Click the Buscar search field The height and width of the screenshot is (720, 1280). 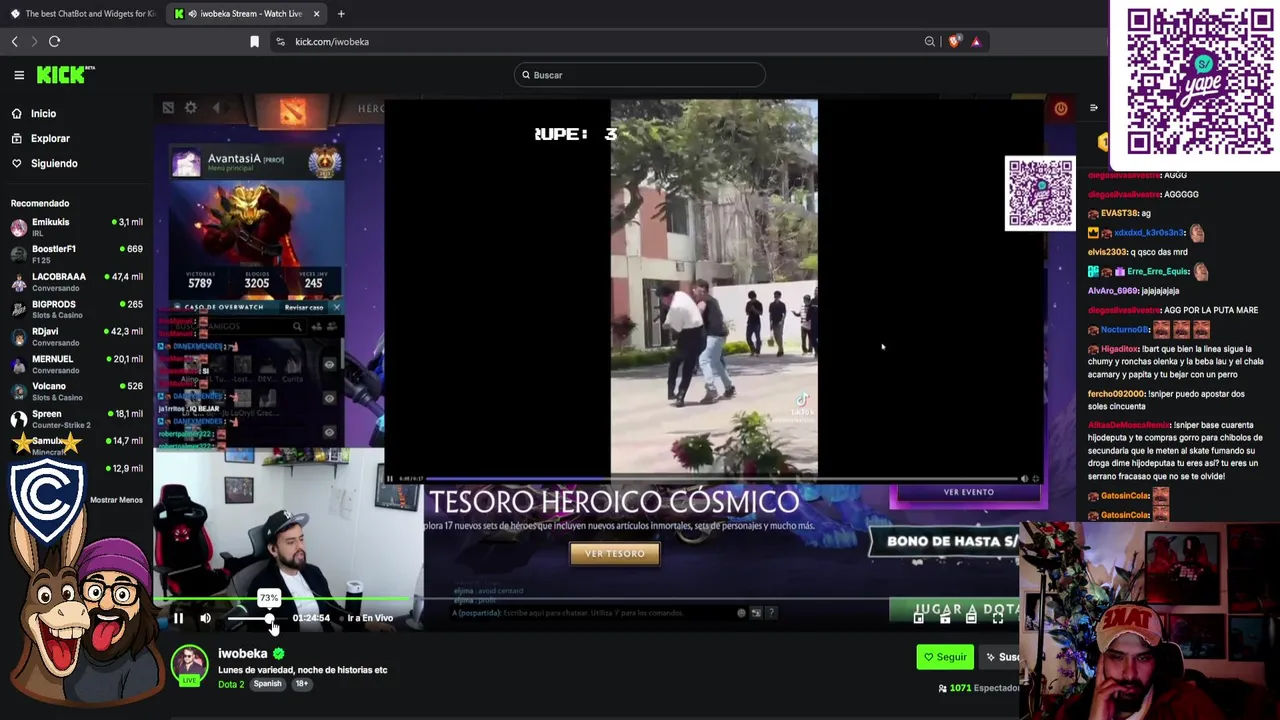(640, 75)
